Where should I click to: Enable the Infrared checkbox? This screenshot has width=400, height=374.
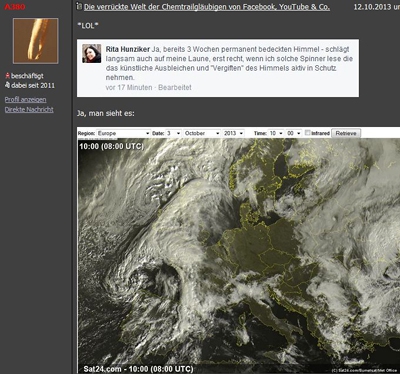tap(308, 133)
